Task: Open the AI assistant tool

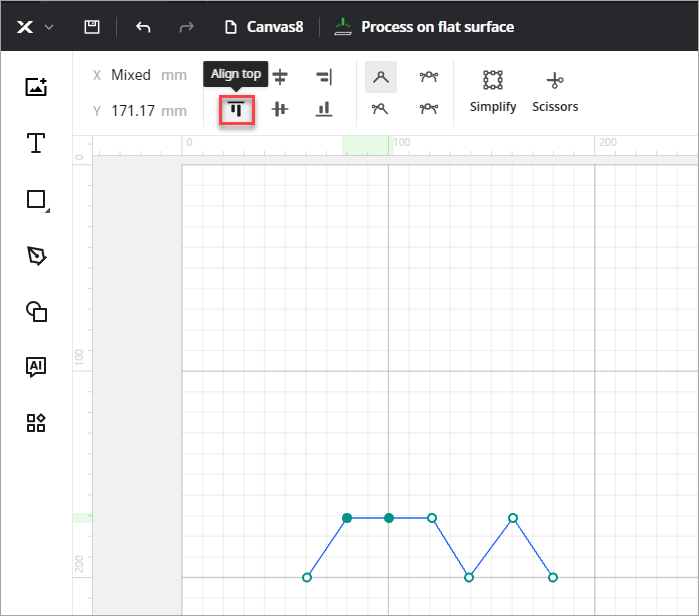Action: (x=36, y=367)
